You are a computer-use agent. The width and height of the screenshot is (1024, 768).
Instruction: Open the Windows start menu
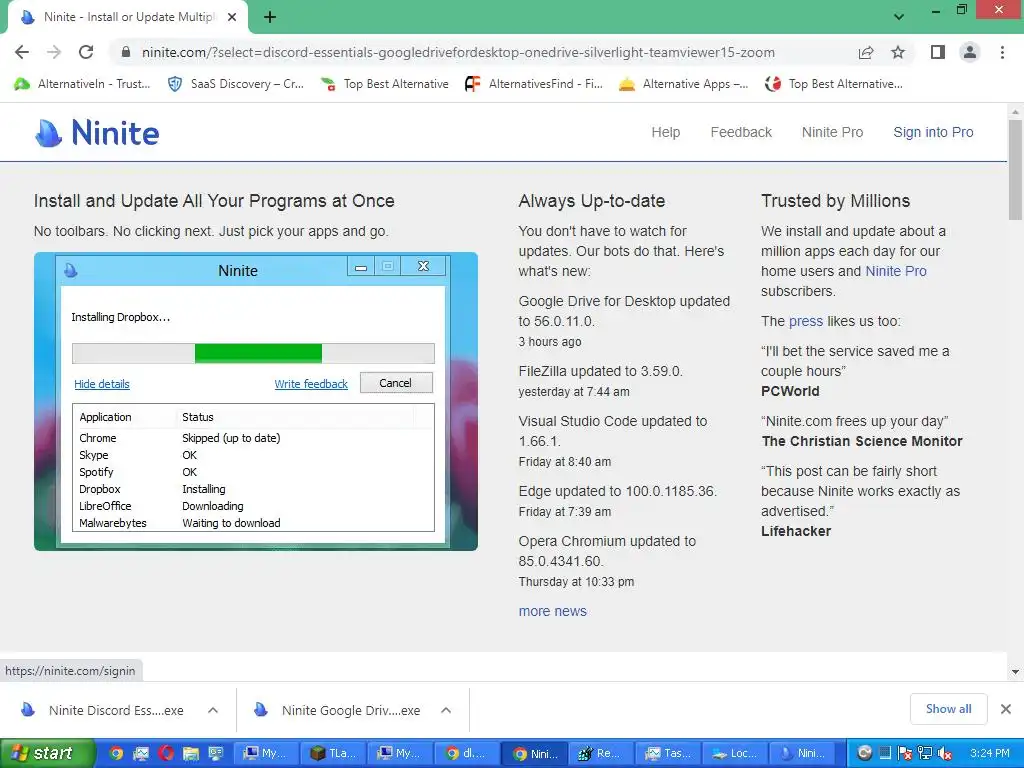coord(48,754)
